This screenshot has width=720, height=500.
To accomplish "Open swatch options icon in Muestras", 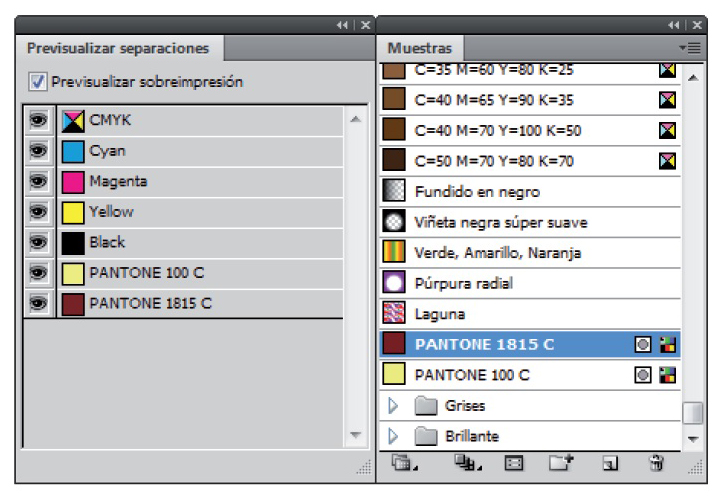I will click(514, 463).
